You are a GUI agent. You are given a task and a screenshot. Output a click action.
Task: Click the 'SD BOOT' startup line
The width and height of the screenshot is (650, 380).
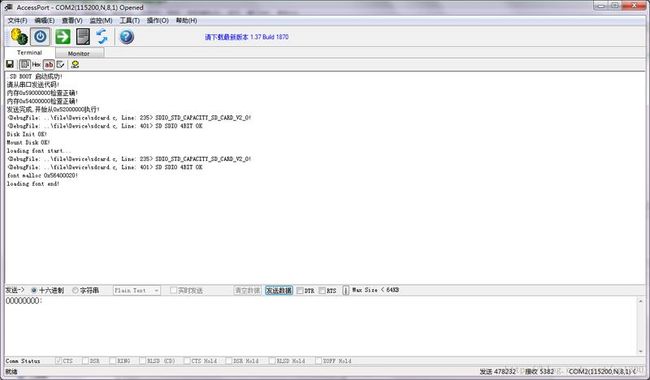[35, 76]
